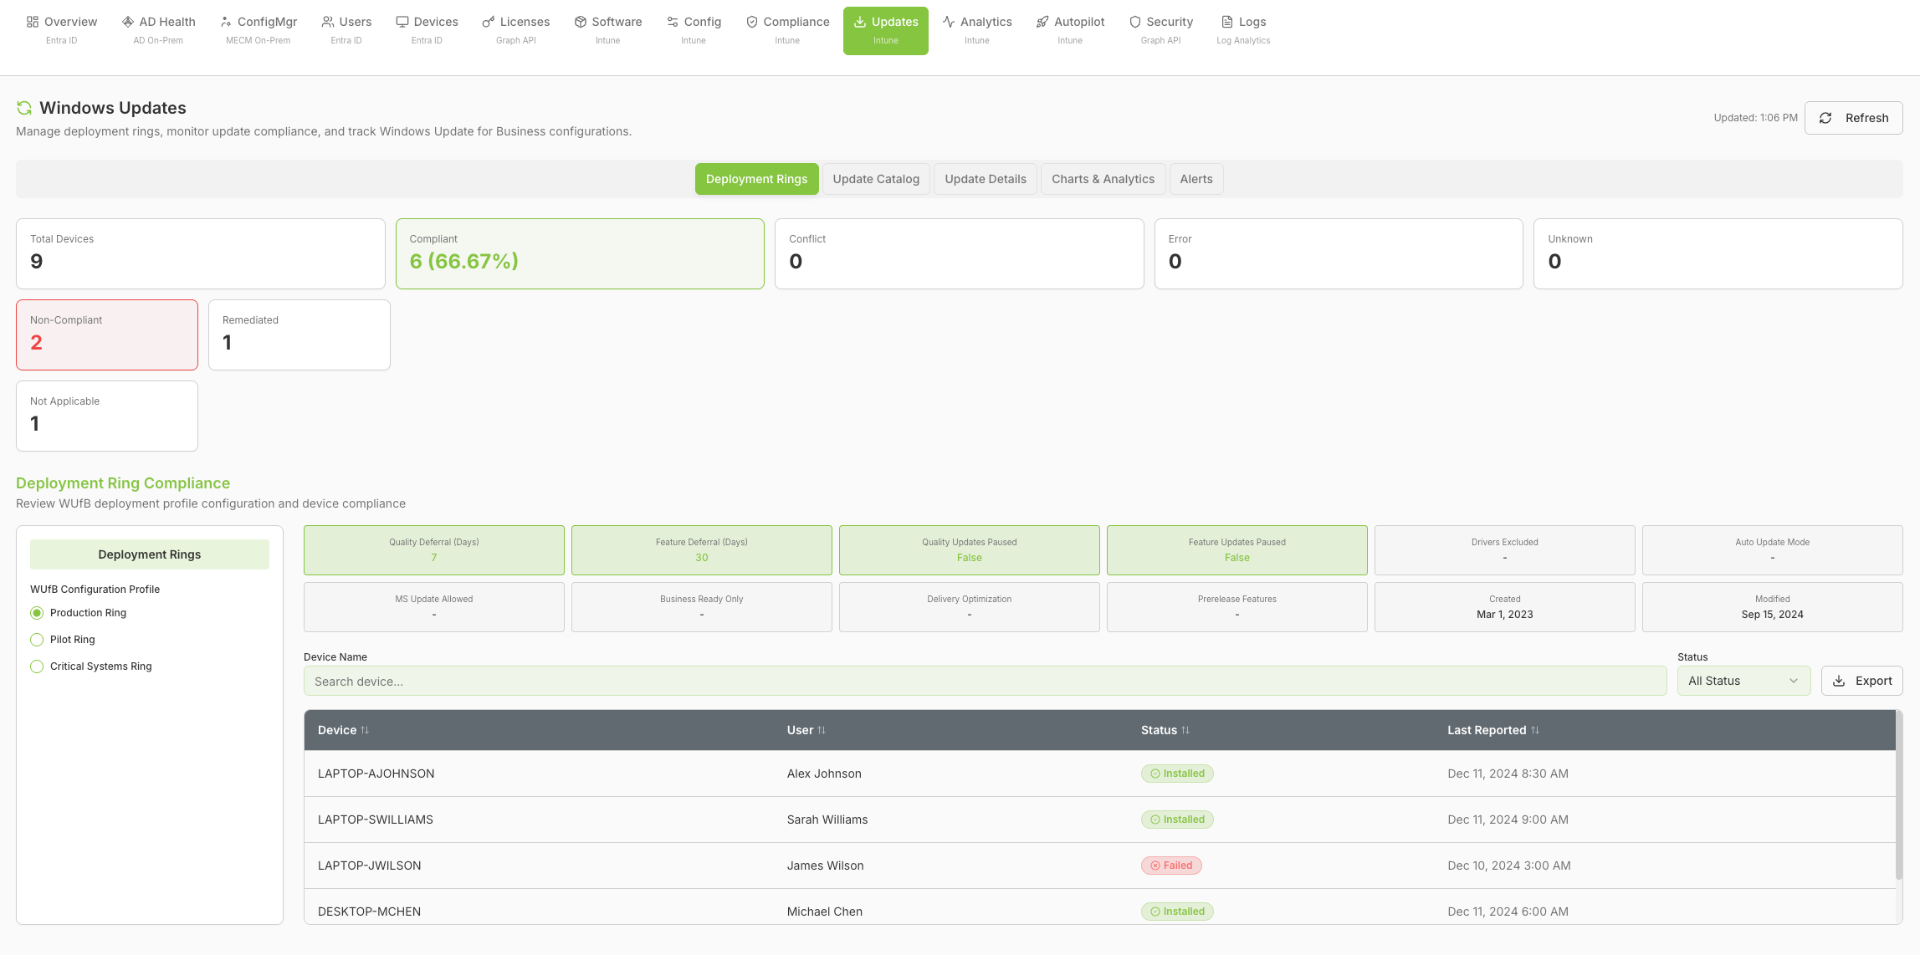Screen dimensions: 1920x955
Task: Select the Pilot Ring radio button
Action: [37, 640]
